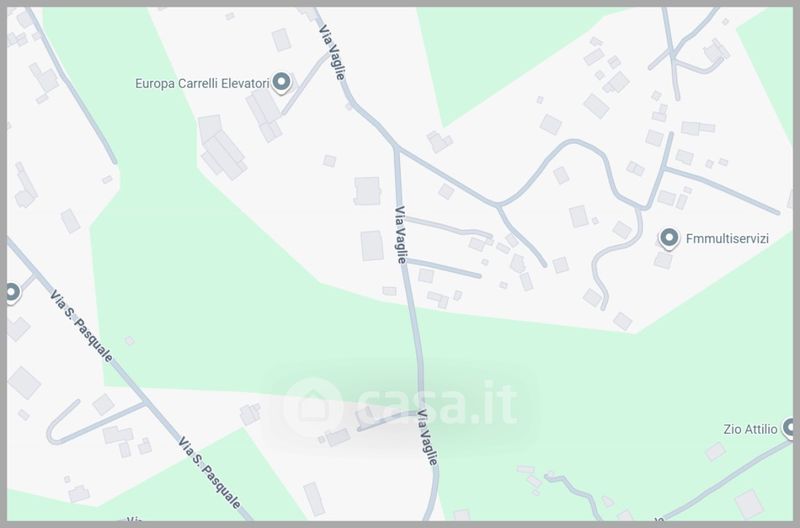The height and width of the screenshot is (528, 800).
Task: Click the Via Vaglie label beside casa.it watermark
Action: click(x=428, y=437)
